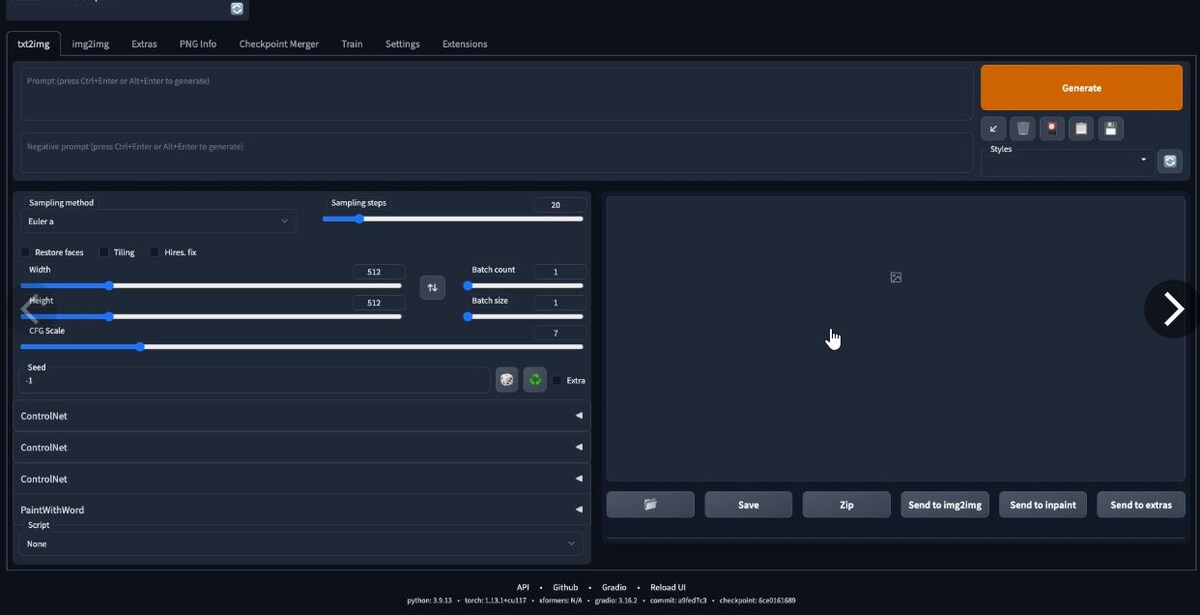This screenshot has height=615, width=1200.
Task: Expand the first ControlNet section
Action: point(301,416)
